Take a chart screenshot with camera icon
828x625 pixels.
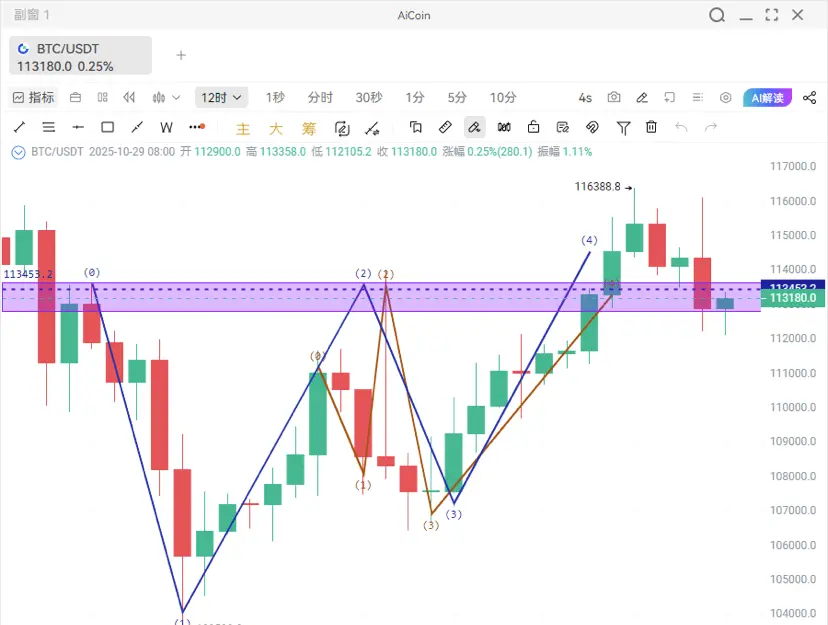[614, 97]
